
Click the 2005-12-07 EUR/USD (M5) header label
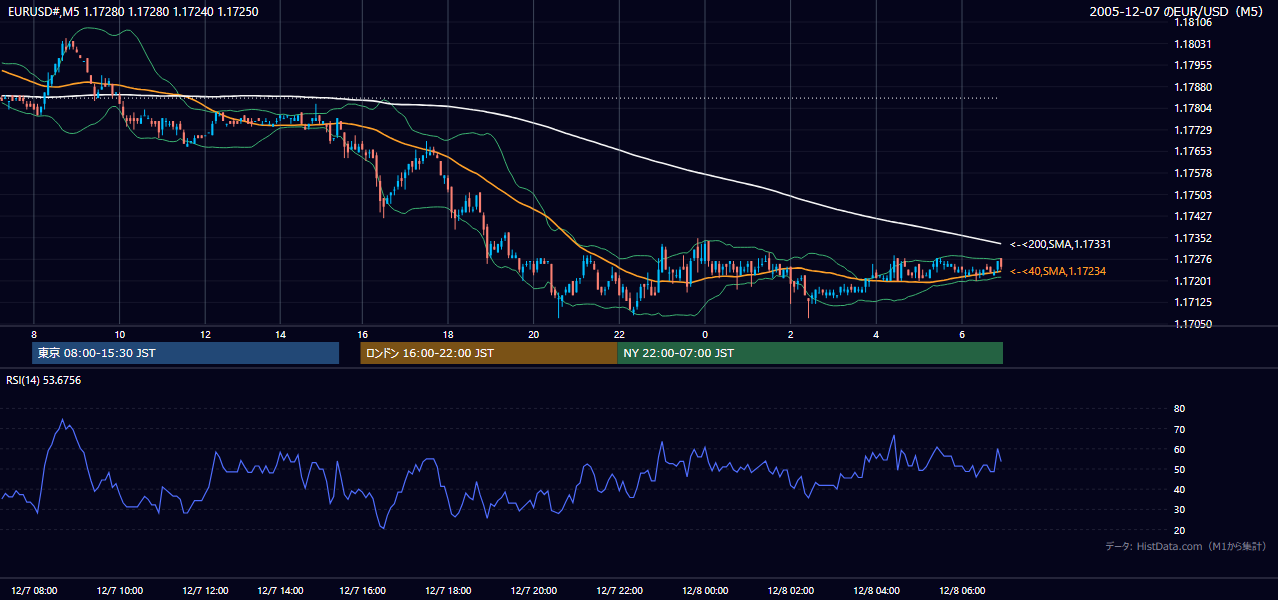[x=1177, y=11]
